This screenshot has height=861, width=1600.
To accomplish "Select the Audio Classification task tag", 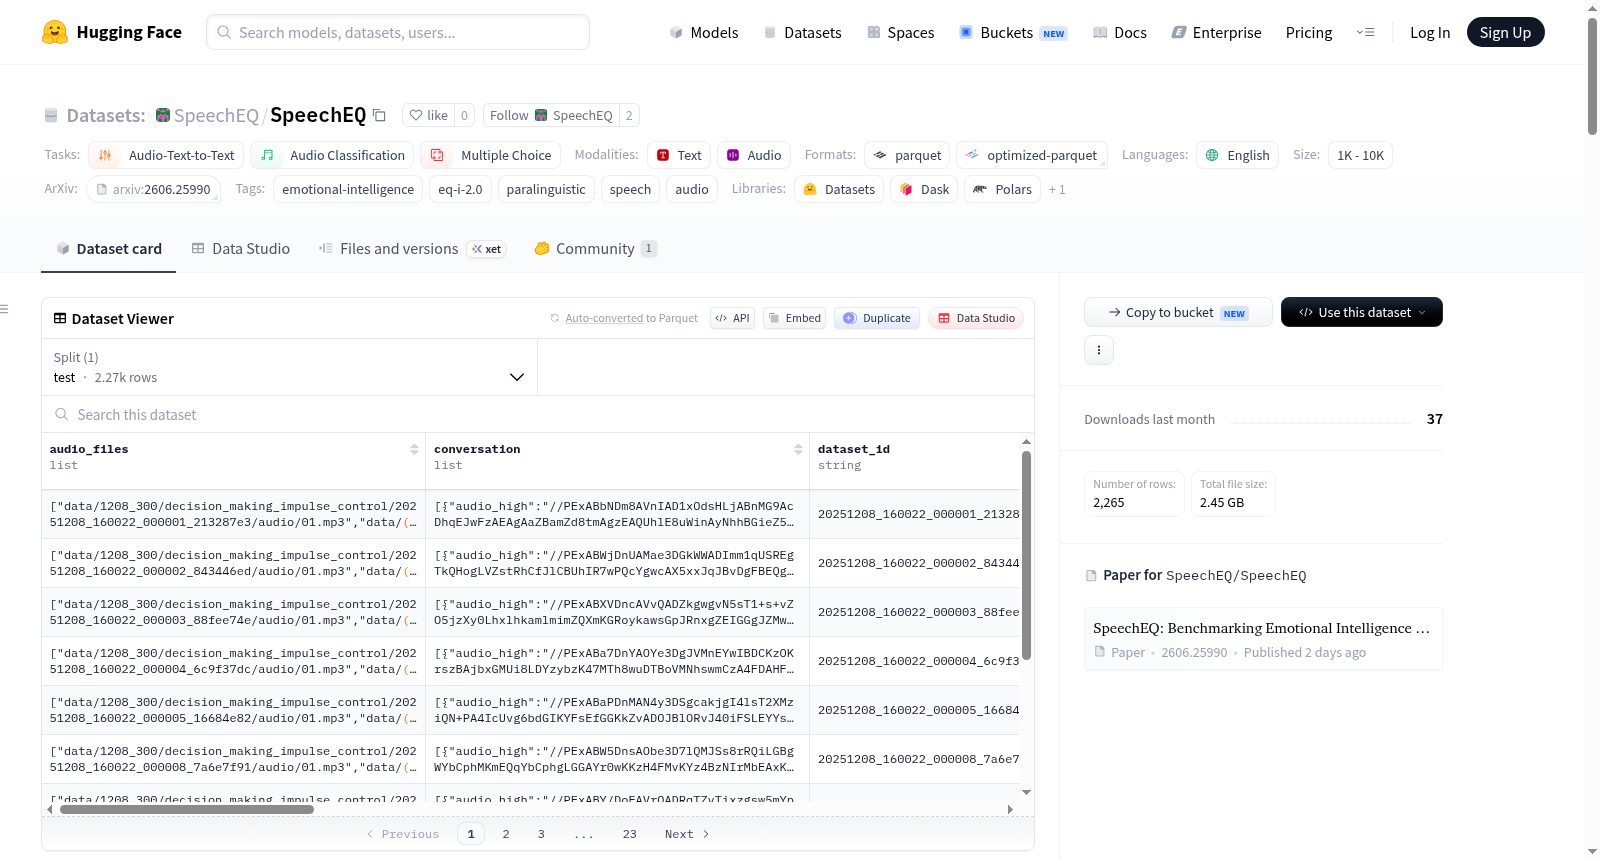I will [x=332, y=155].
